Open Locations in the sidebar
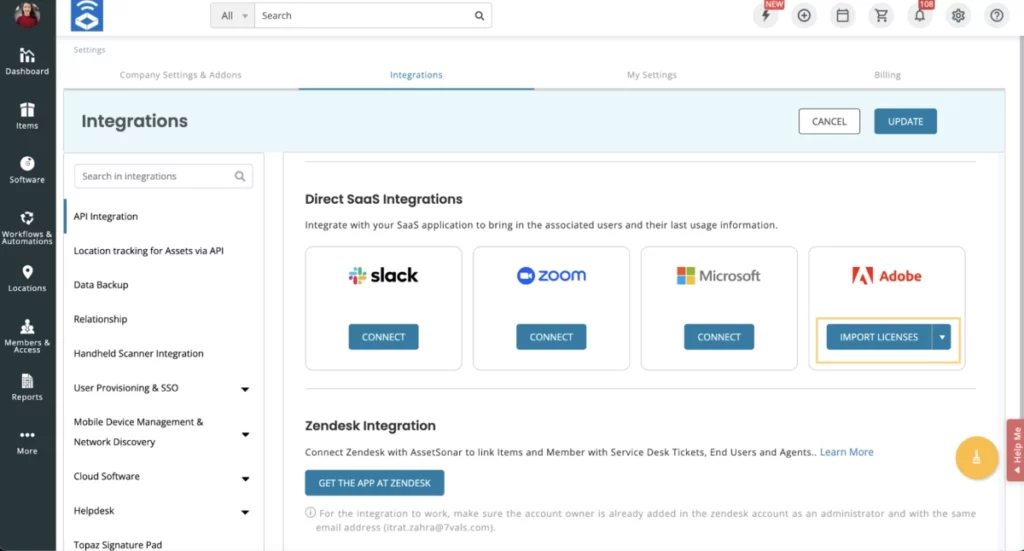This screenshot has width=1024, height=551. point(27,279)
